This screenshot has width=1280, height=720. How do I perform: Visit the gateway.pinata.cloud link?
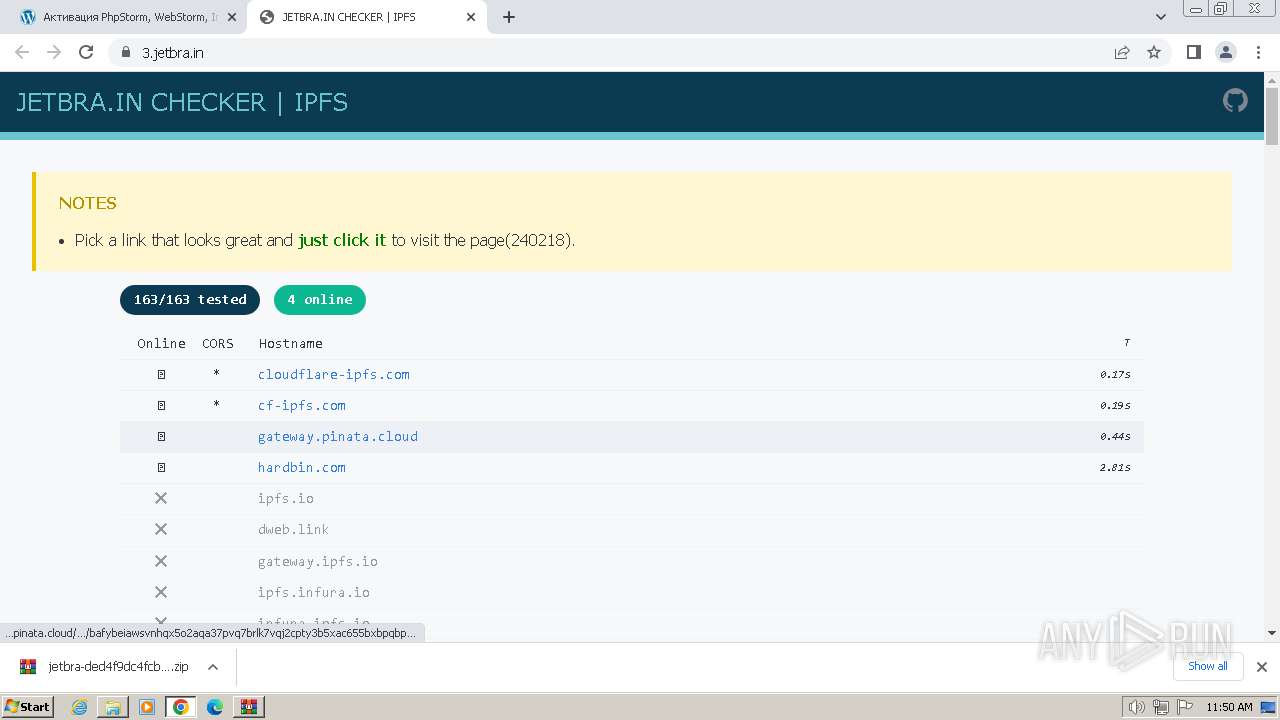338,436
